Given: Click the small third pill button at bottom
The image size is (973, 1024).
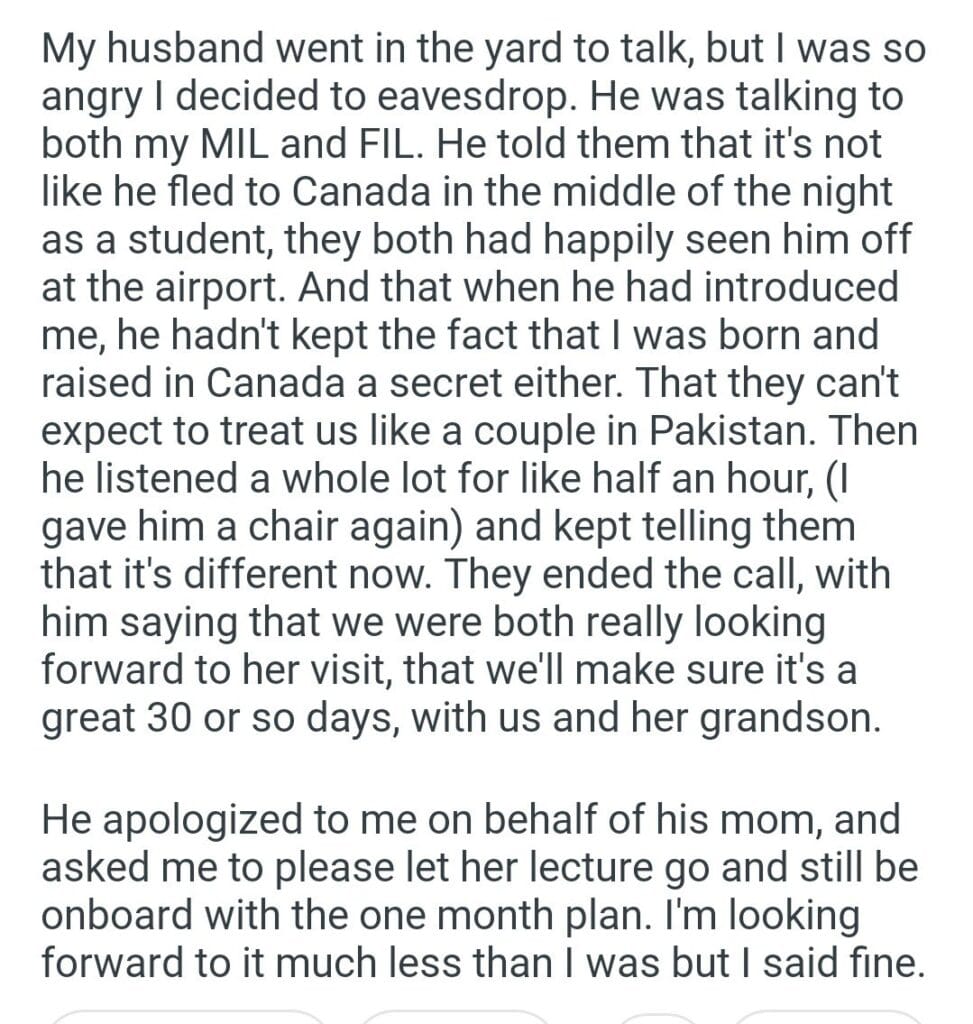Looking at the screenshot, I should pyautogui.click(x=658, y=1017).
